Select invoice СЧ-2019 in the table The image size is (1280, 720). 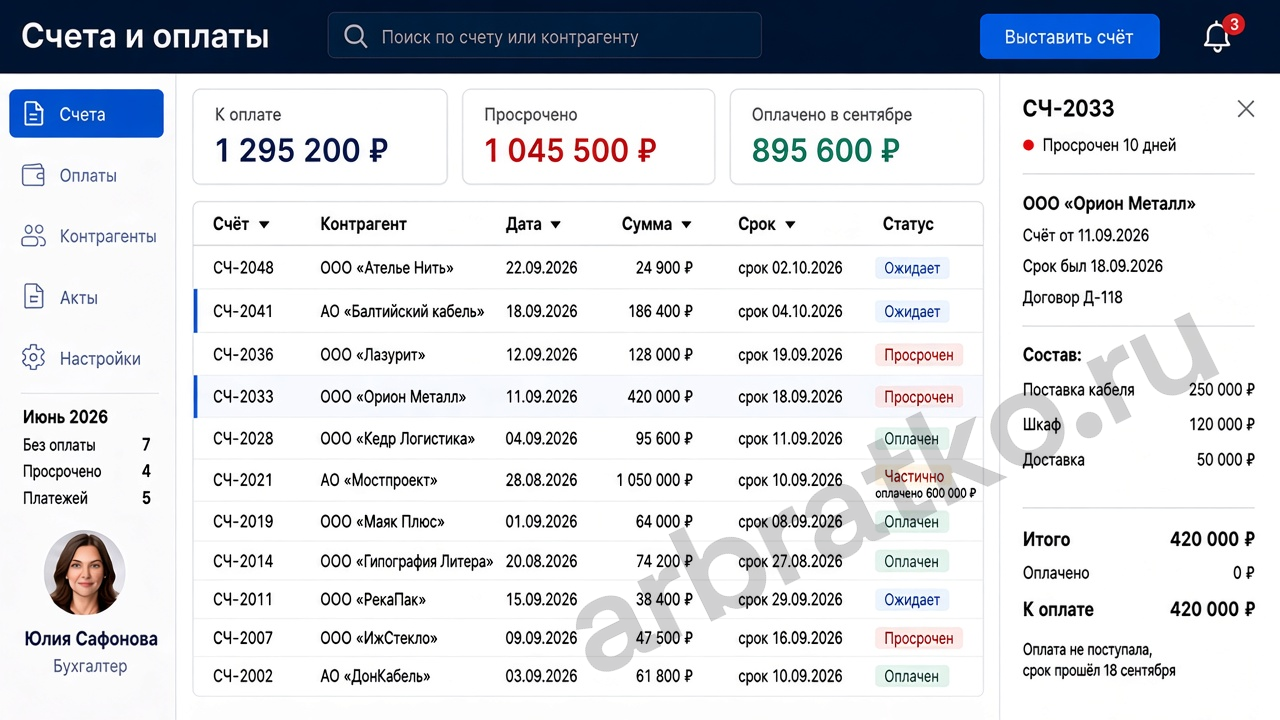click(243, 521)
